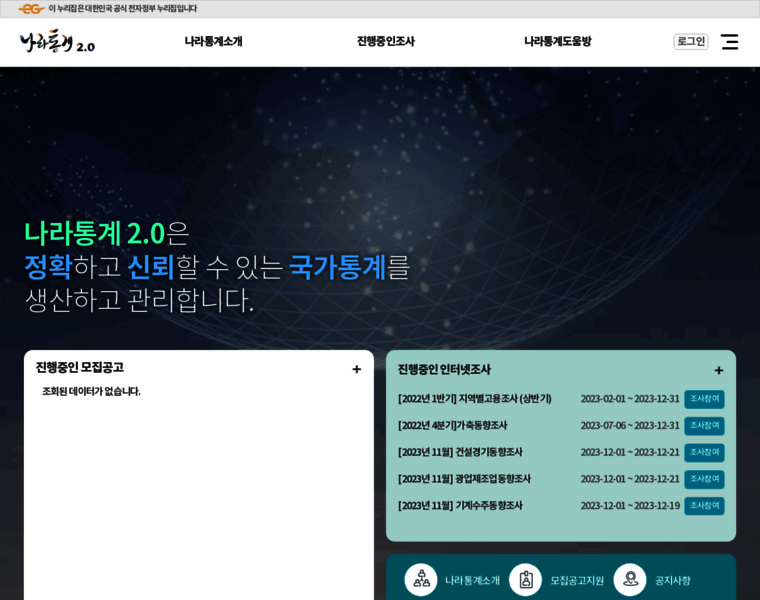760x600 pixels.
Task: Click the 로그인 button
Action: point(691,42)
